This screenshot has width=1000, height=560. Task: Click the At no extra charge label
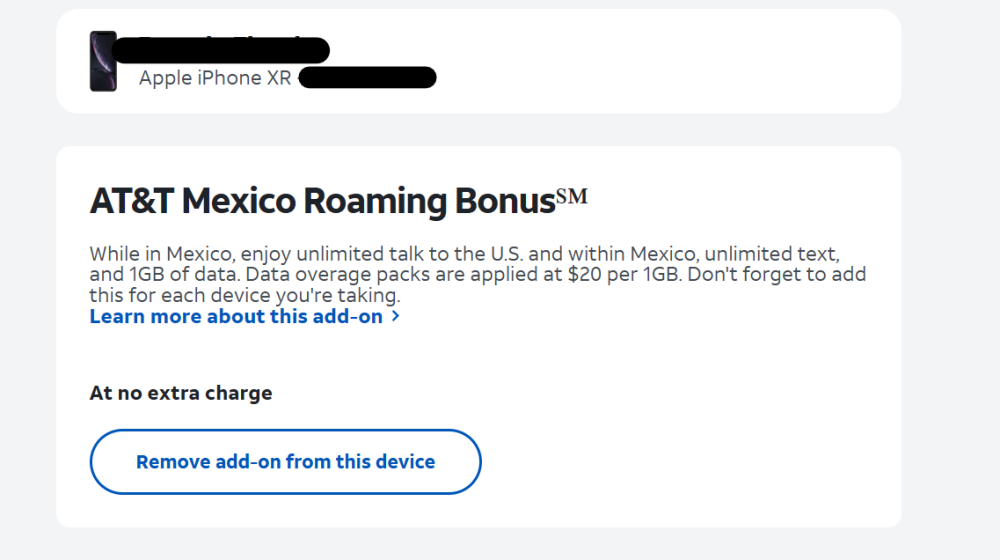click(181, 393)
